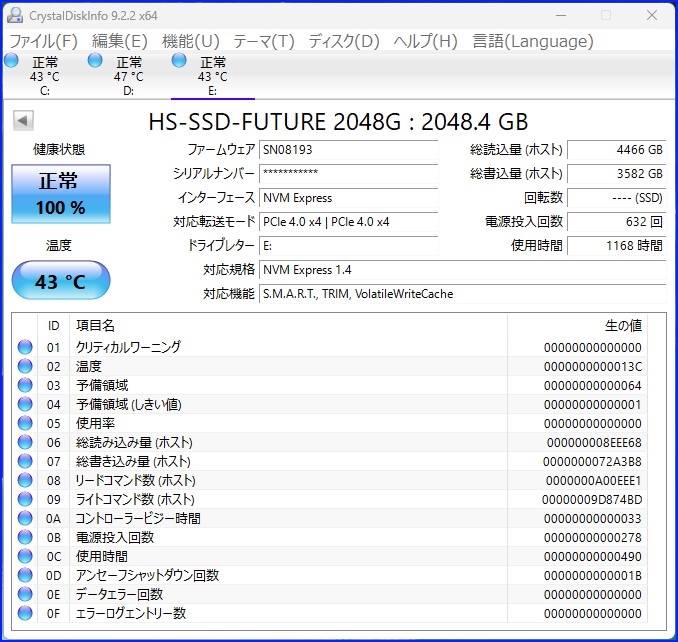Open the 言語(Language) menu
Screen dimensions: 678x642
pos(532,41)
